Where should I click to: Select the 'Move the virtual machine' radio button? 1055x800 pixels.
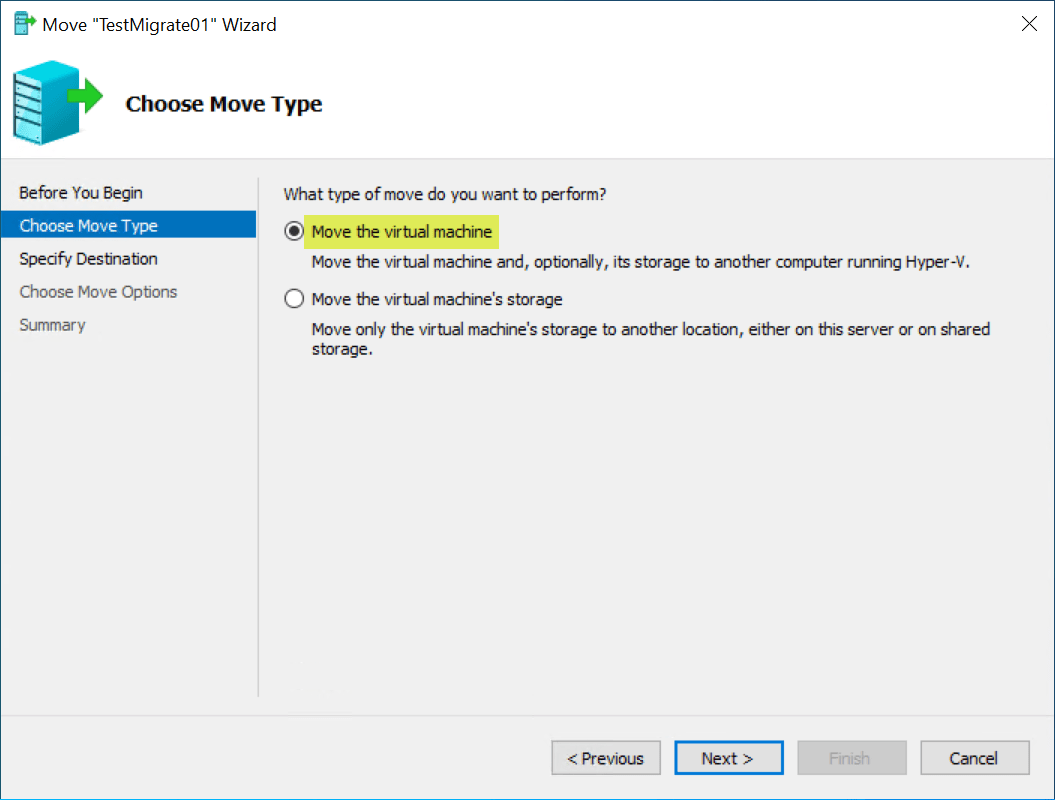(x=294, y=231)
